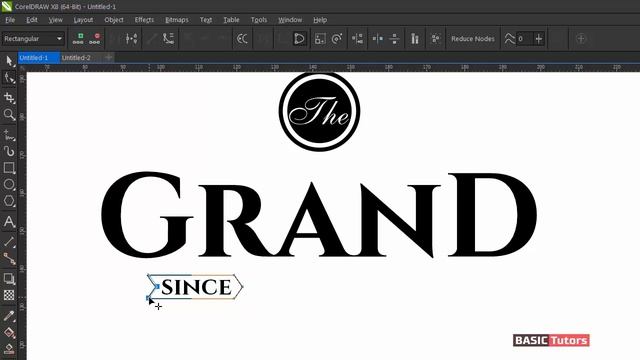This screenshot has height=360, width=640.
Task: Open the Help menu
Action: [x=320, y=20]
